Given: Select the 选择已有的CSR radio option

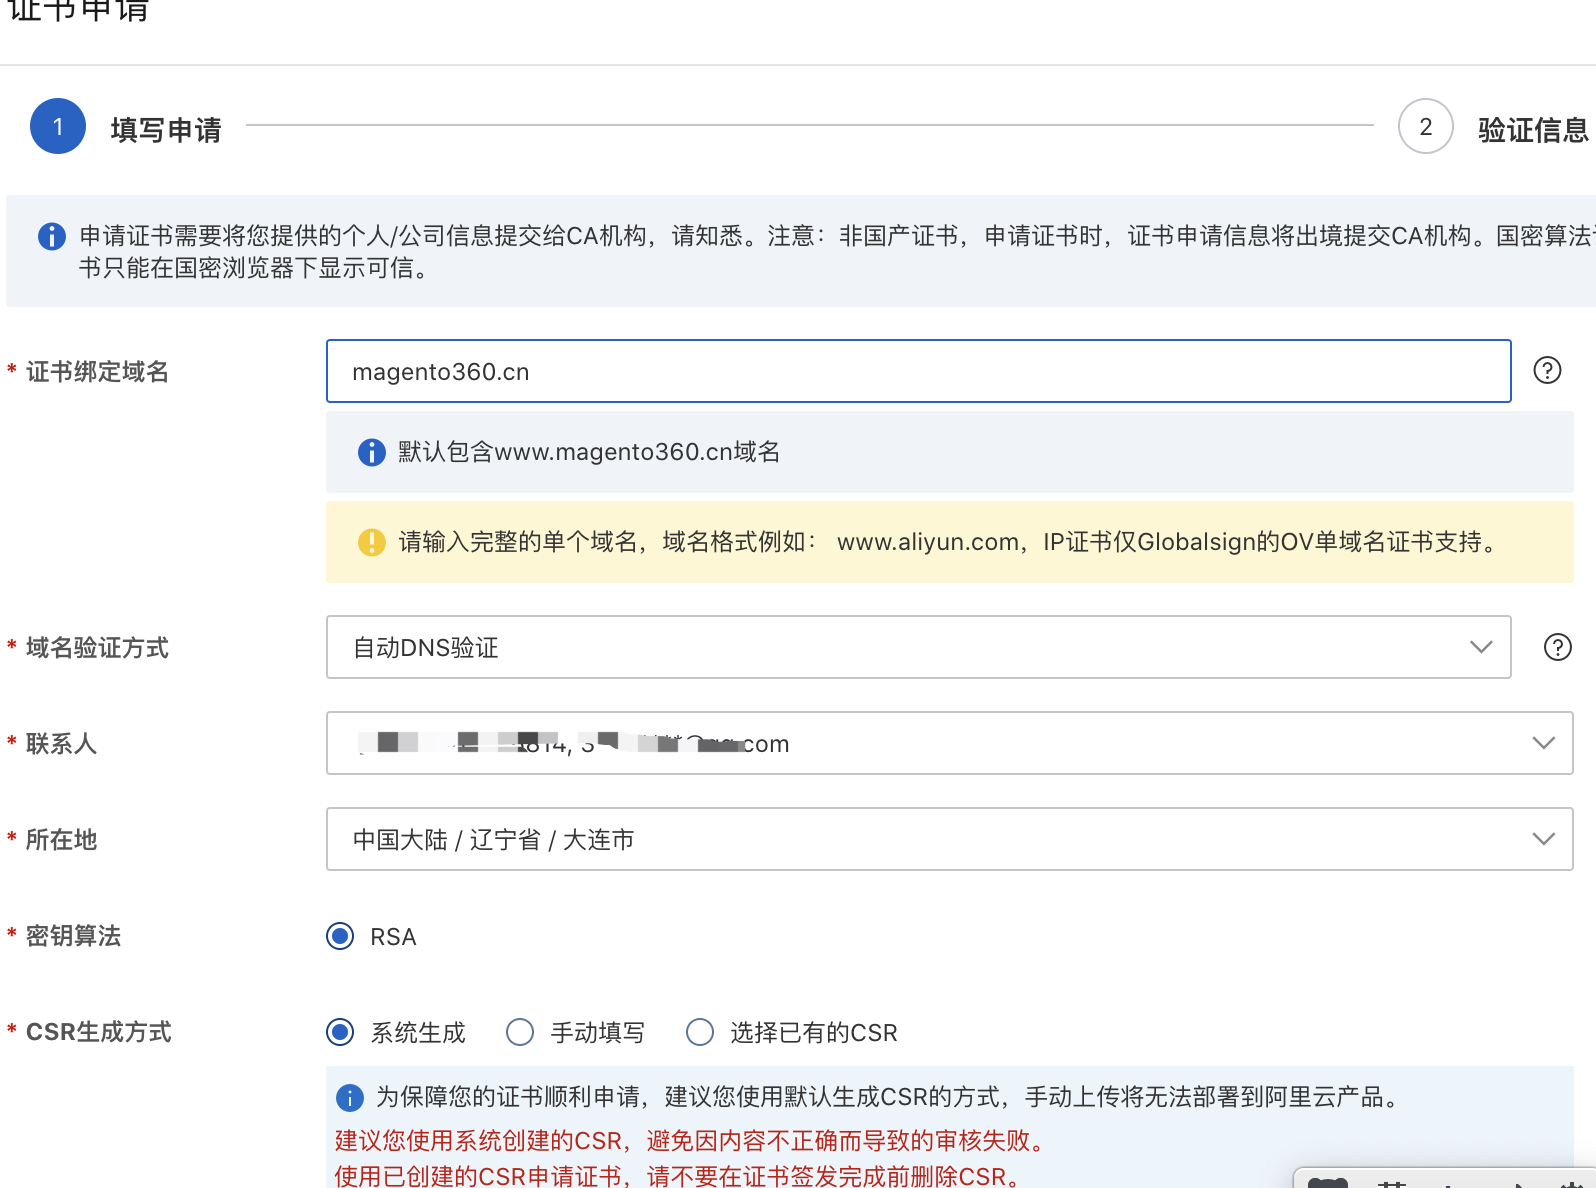Looking at the screenshot, I should coord(700,1032).
